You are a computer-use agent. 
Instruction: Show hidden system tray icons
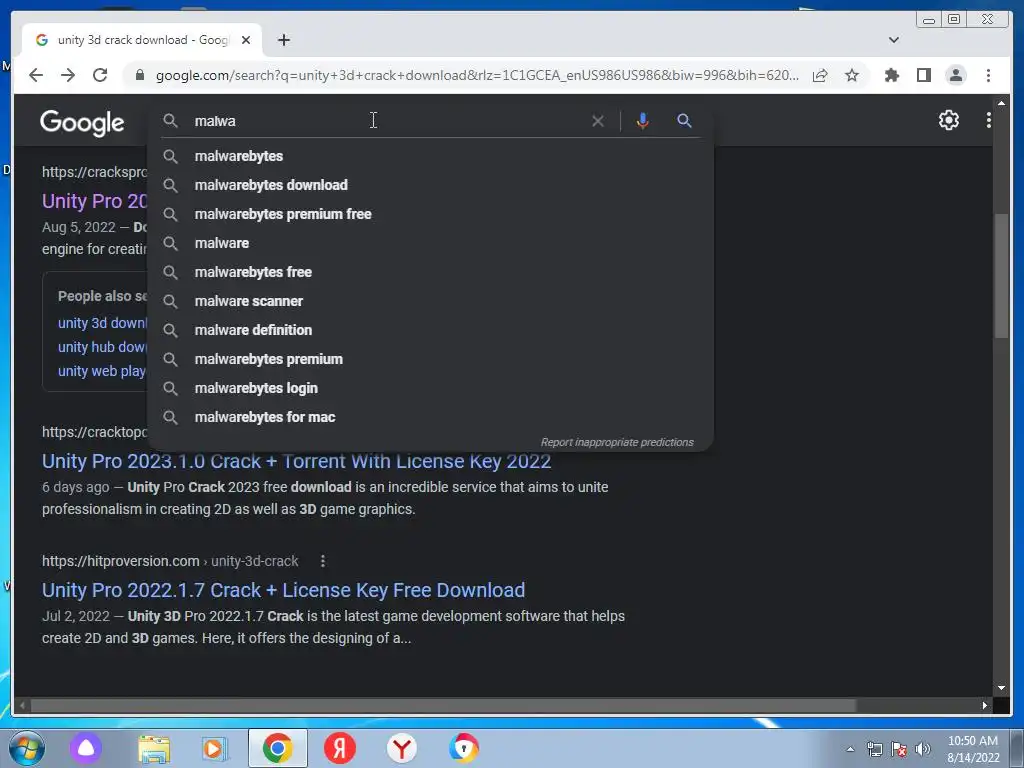tap(850, 749)
